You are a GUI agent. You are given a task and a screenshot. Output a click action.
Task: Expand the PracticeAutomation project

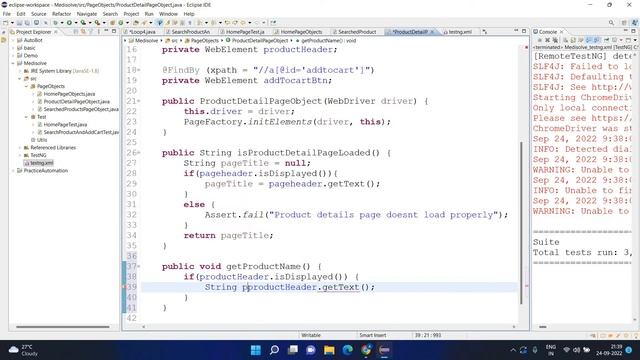click(x=13, y=171)
